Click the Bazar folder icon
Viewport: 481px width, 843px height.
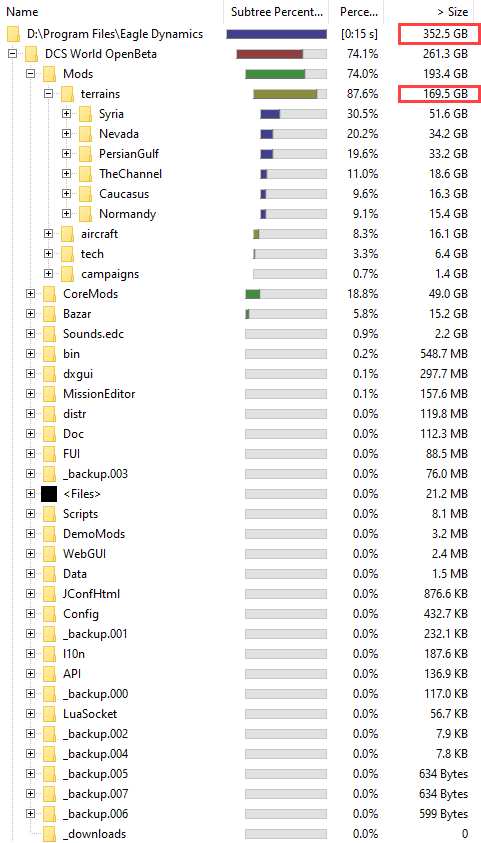tap(49, 313)
